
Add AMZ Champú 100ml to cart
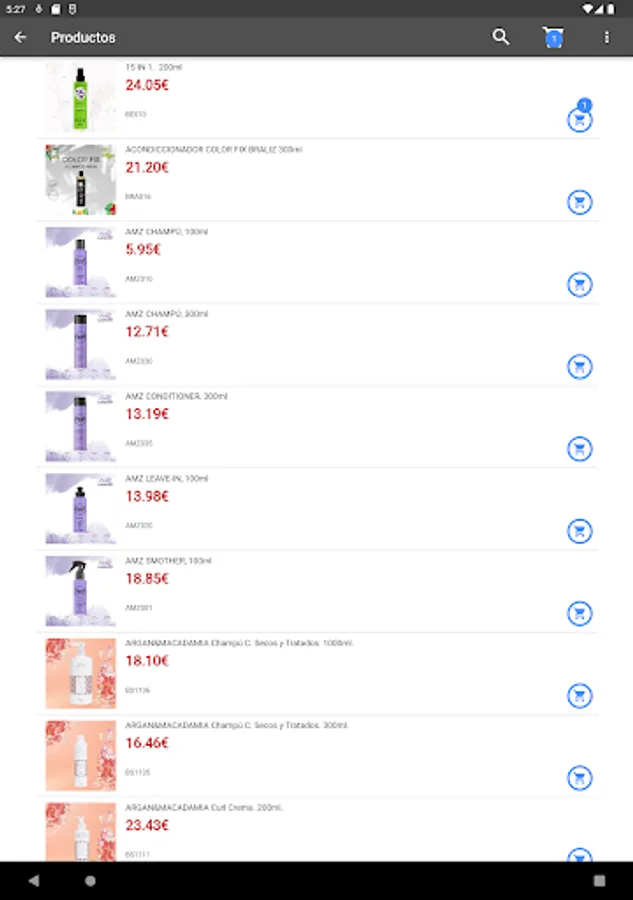pyautogui.click(x=579, y=284)
